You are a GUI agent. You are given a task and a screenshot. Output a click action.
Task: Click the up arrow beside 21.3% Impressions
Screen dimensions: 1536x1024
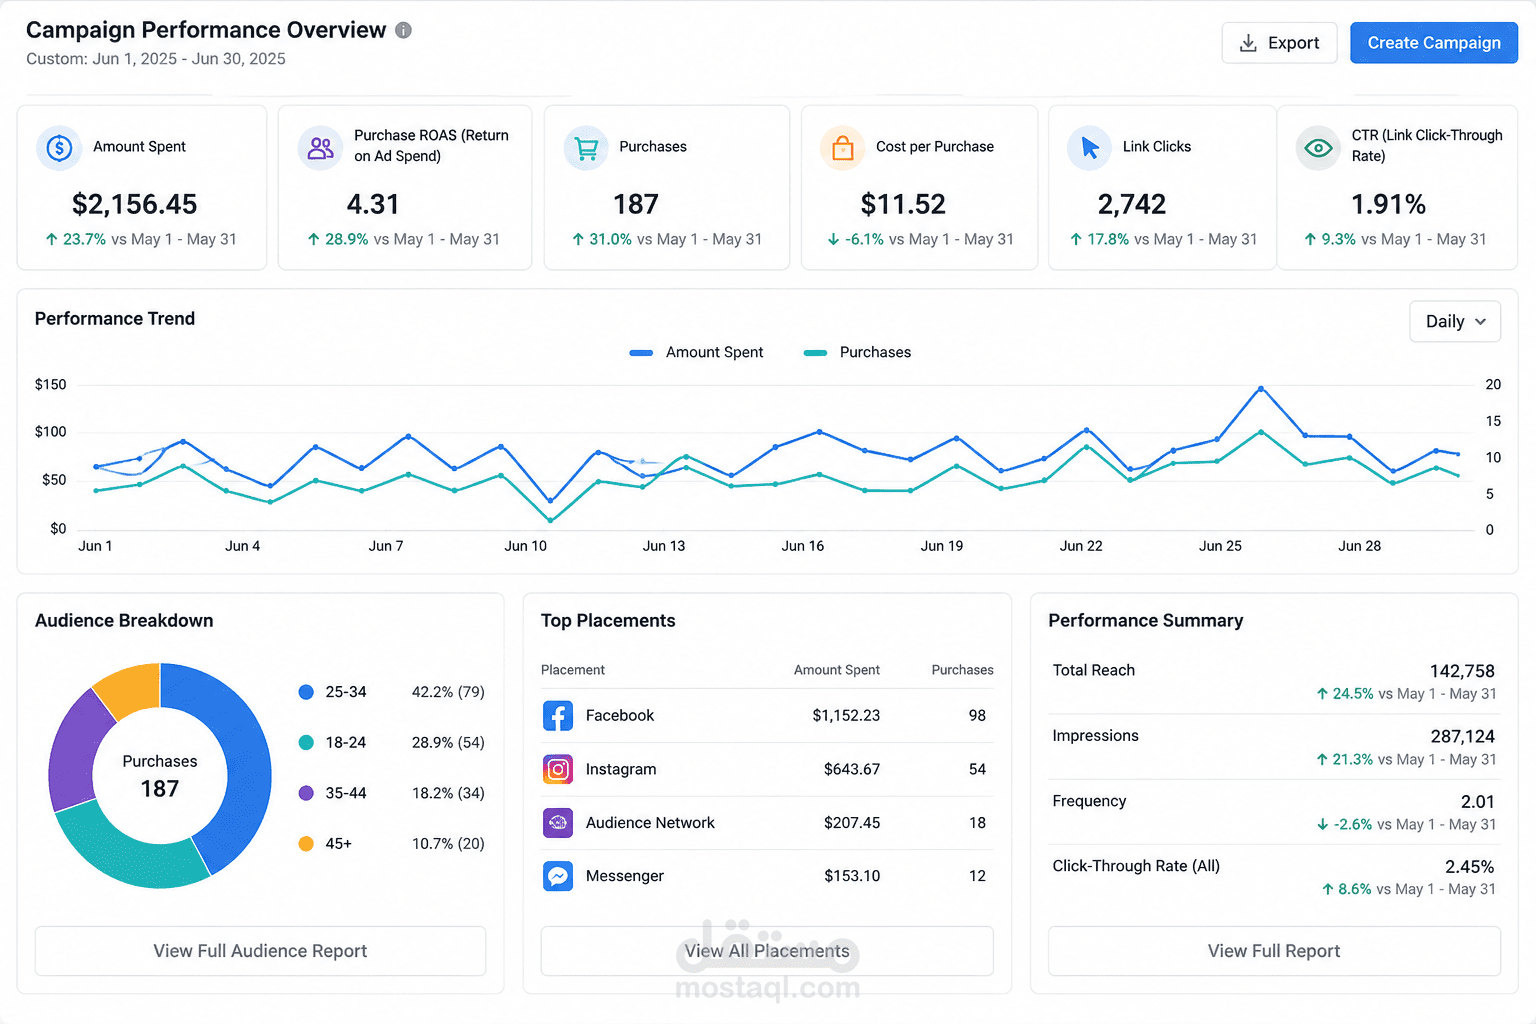(x=1322, y=760)
